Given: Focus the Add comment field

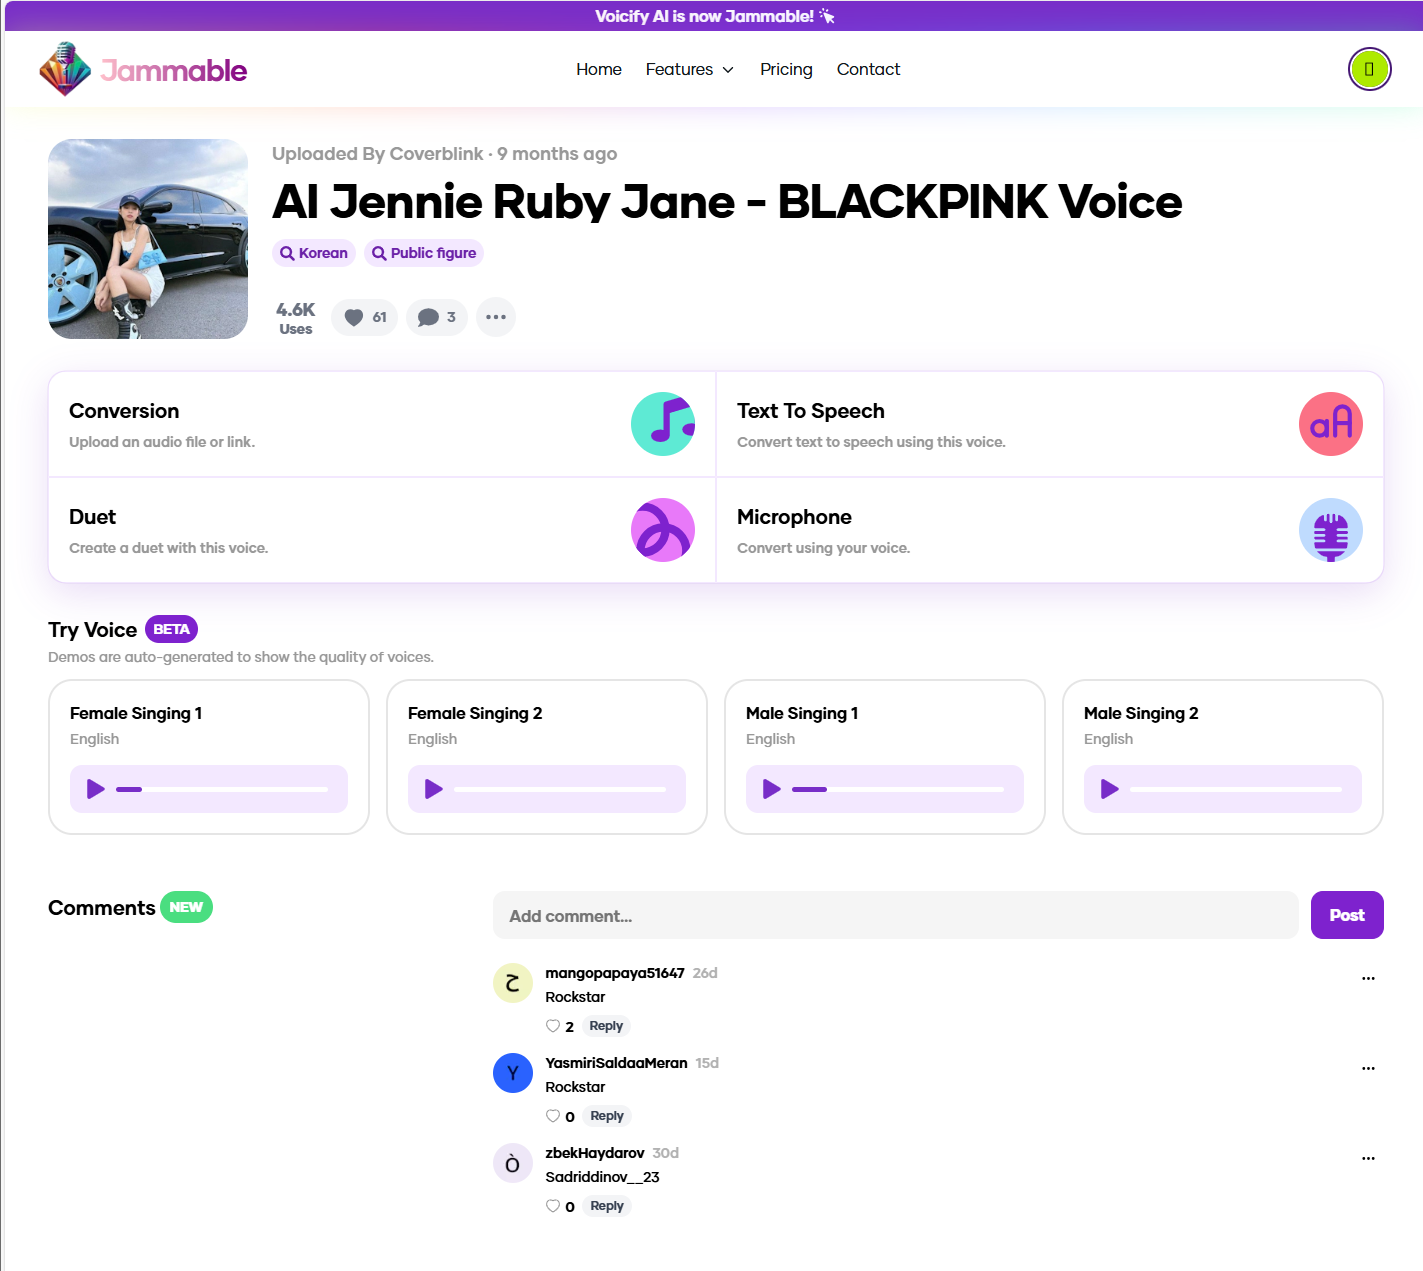Looking at the screenshot, I should point(896,915).
